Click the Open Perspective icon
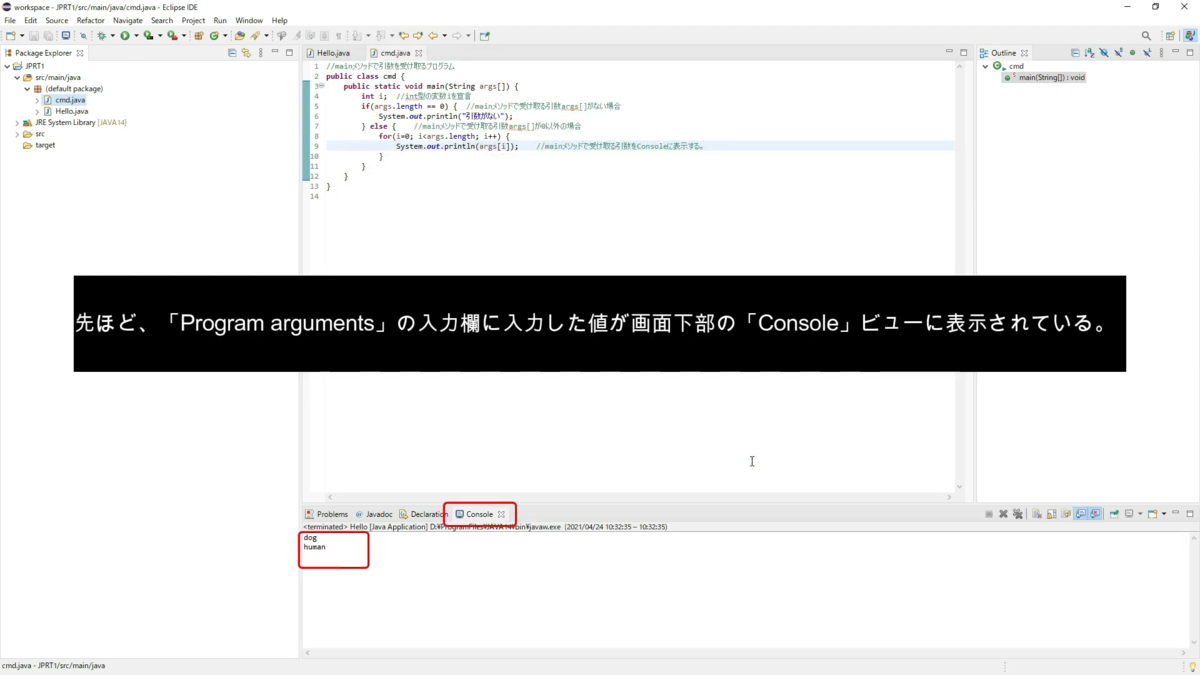 point(1170,36)
